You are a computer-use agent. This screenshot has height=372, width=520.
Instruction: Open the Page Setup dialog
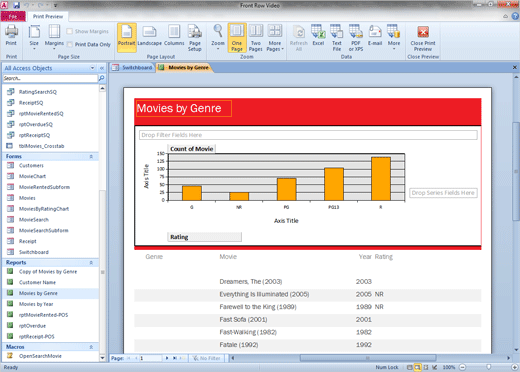click(x=195, y=38)
